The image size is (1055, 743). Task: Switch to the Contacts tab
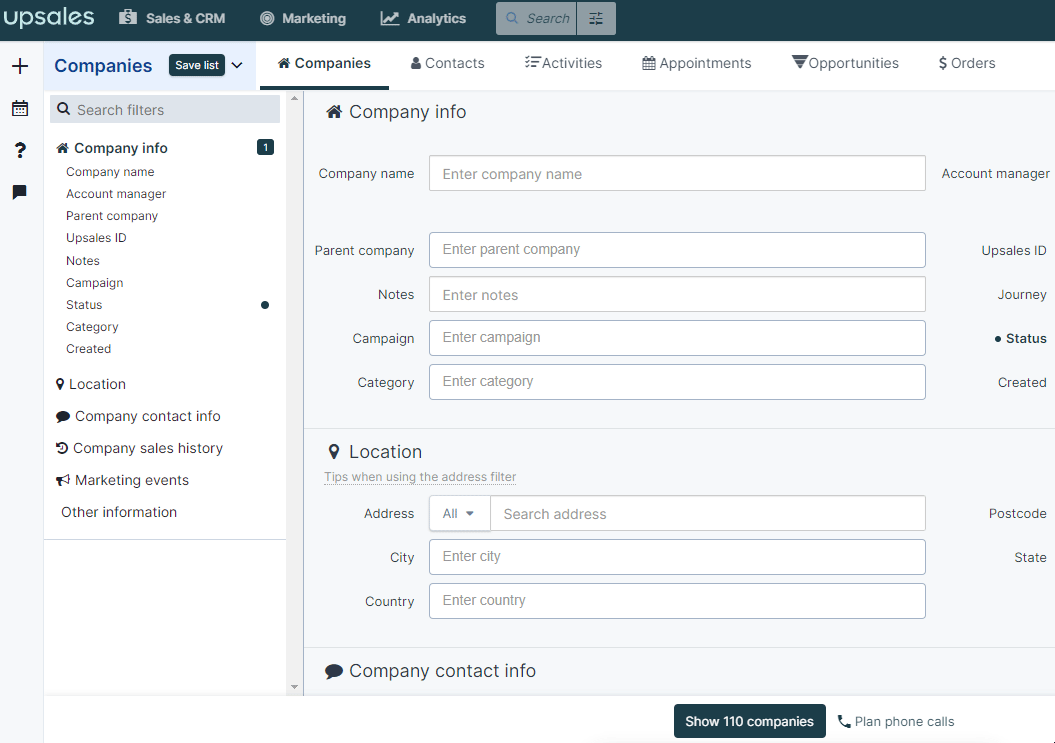(447, 63)
